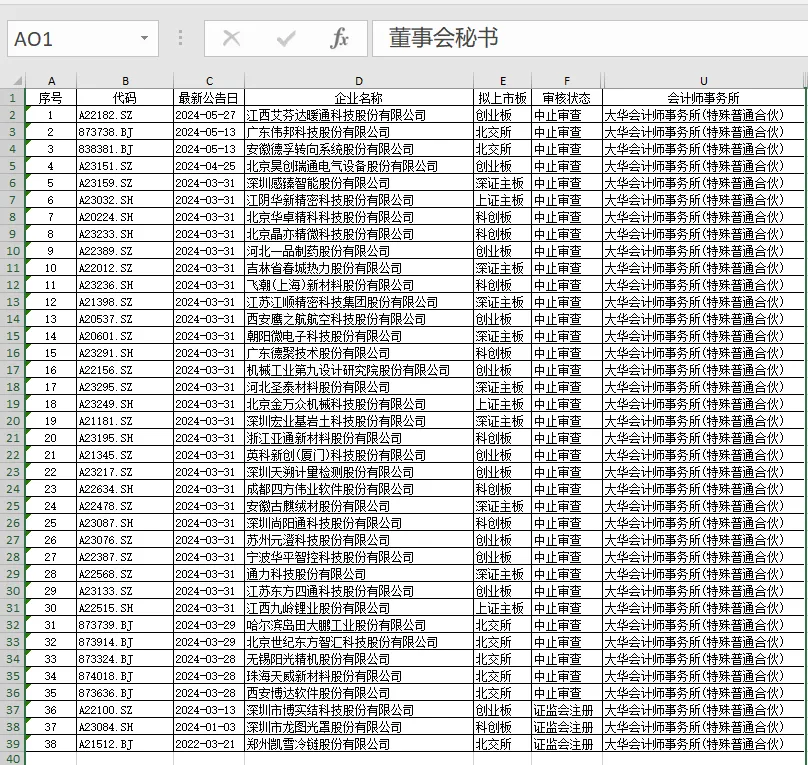Select column C header
Screen dimensions: 808x765
pyautogui.click(x=209, y=81)
